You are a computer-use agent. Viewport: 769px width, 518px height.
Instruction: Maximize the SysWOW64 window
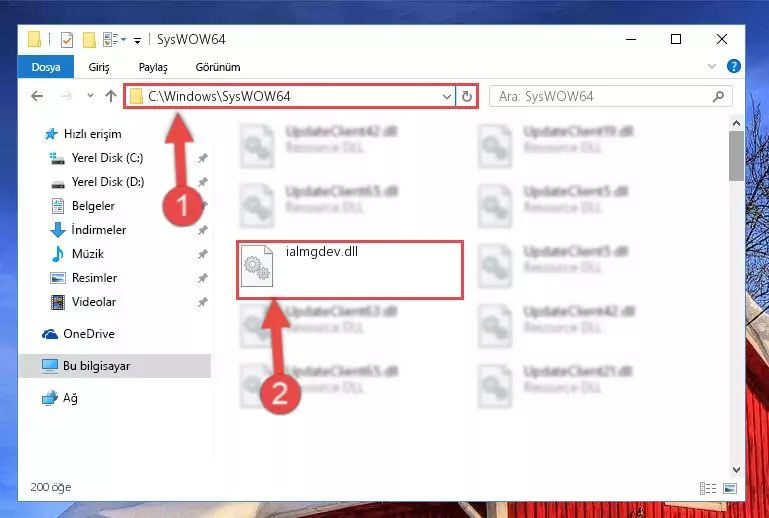coord(676,39)
